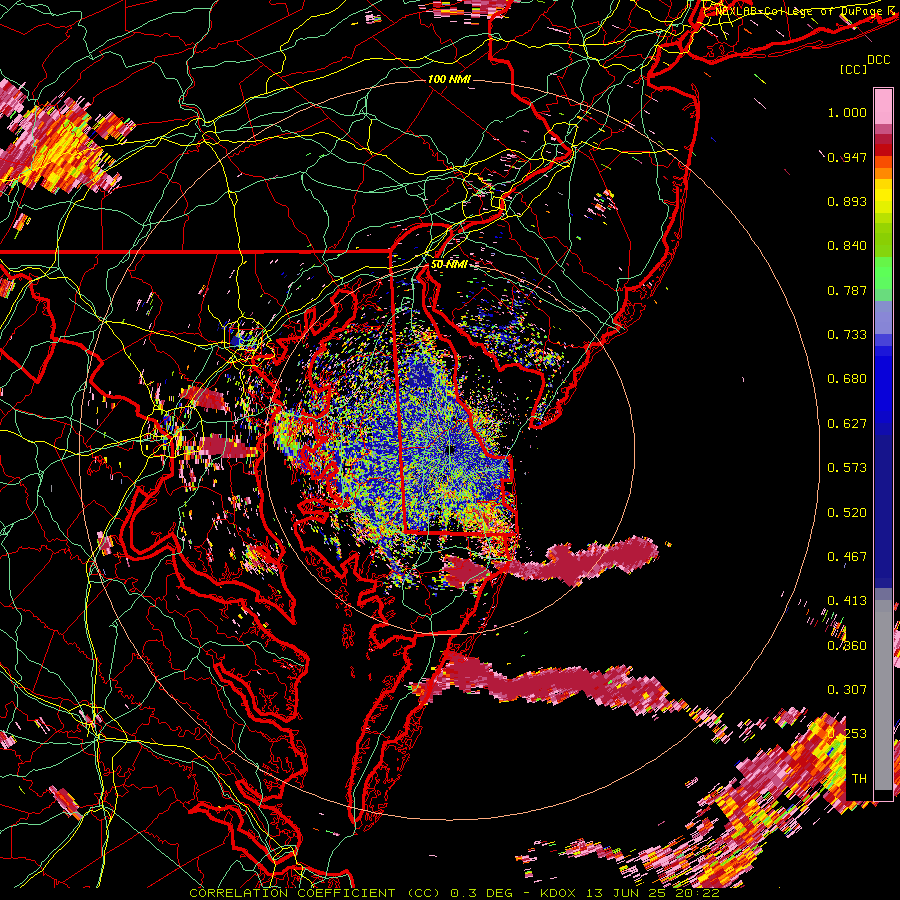Click the 0.680 legend value
The width and height of the screenshot is (900, 900).
pyautogui.click(x=847, y=379)
